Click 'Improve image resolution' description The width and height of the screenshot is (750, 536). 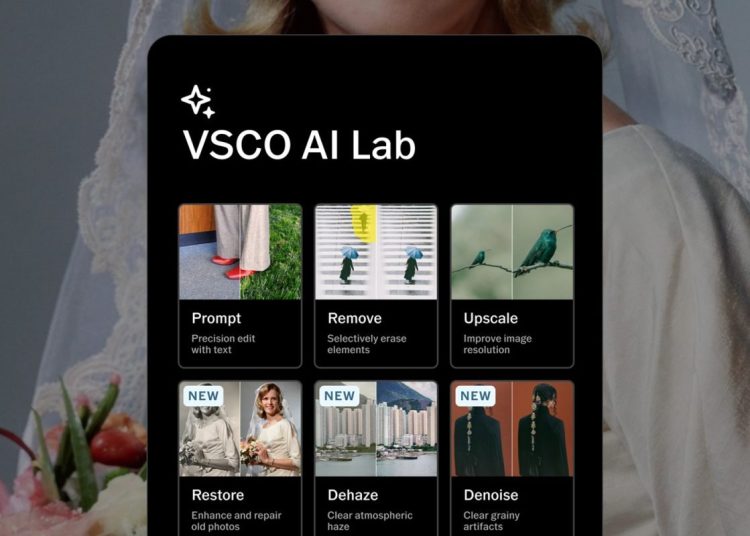497,344
